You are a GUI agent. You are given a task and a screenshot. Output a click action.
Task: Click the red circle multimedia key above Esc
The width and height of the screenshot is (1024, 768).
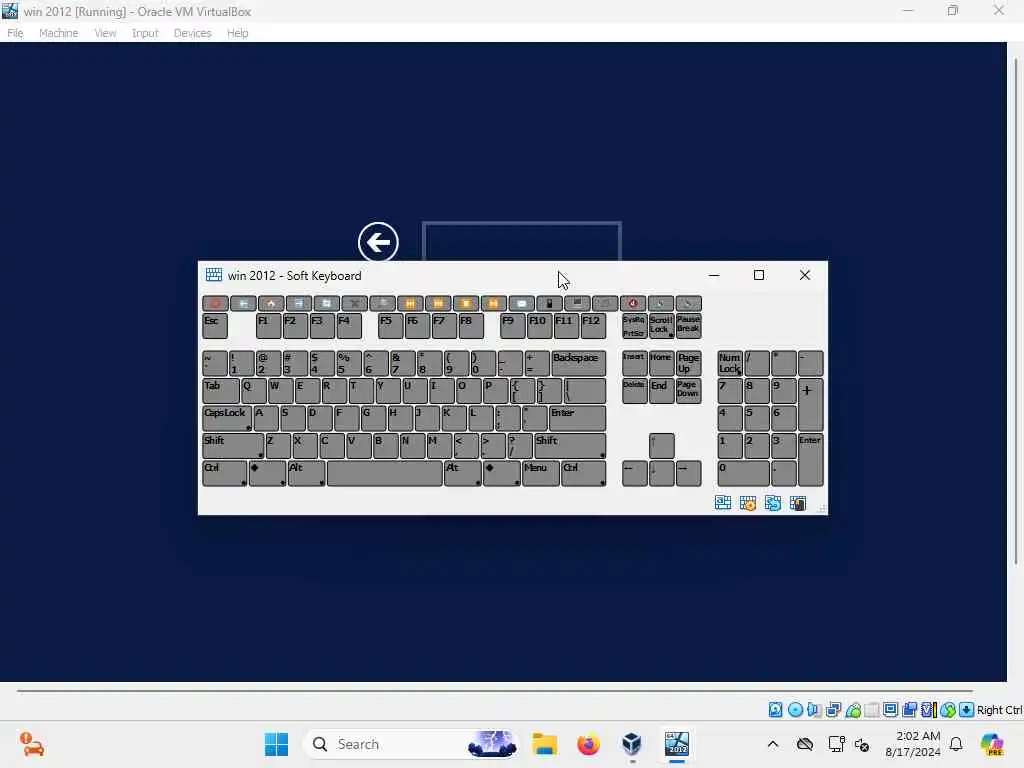tap(215, 304)
